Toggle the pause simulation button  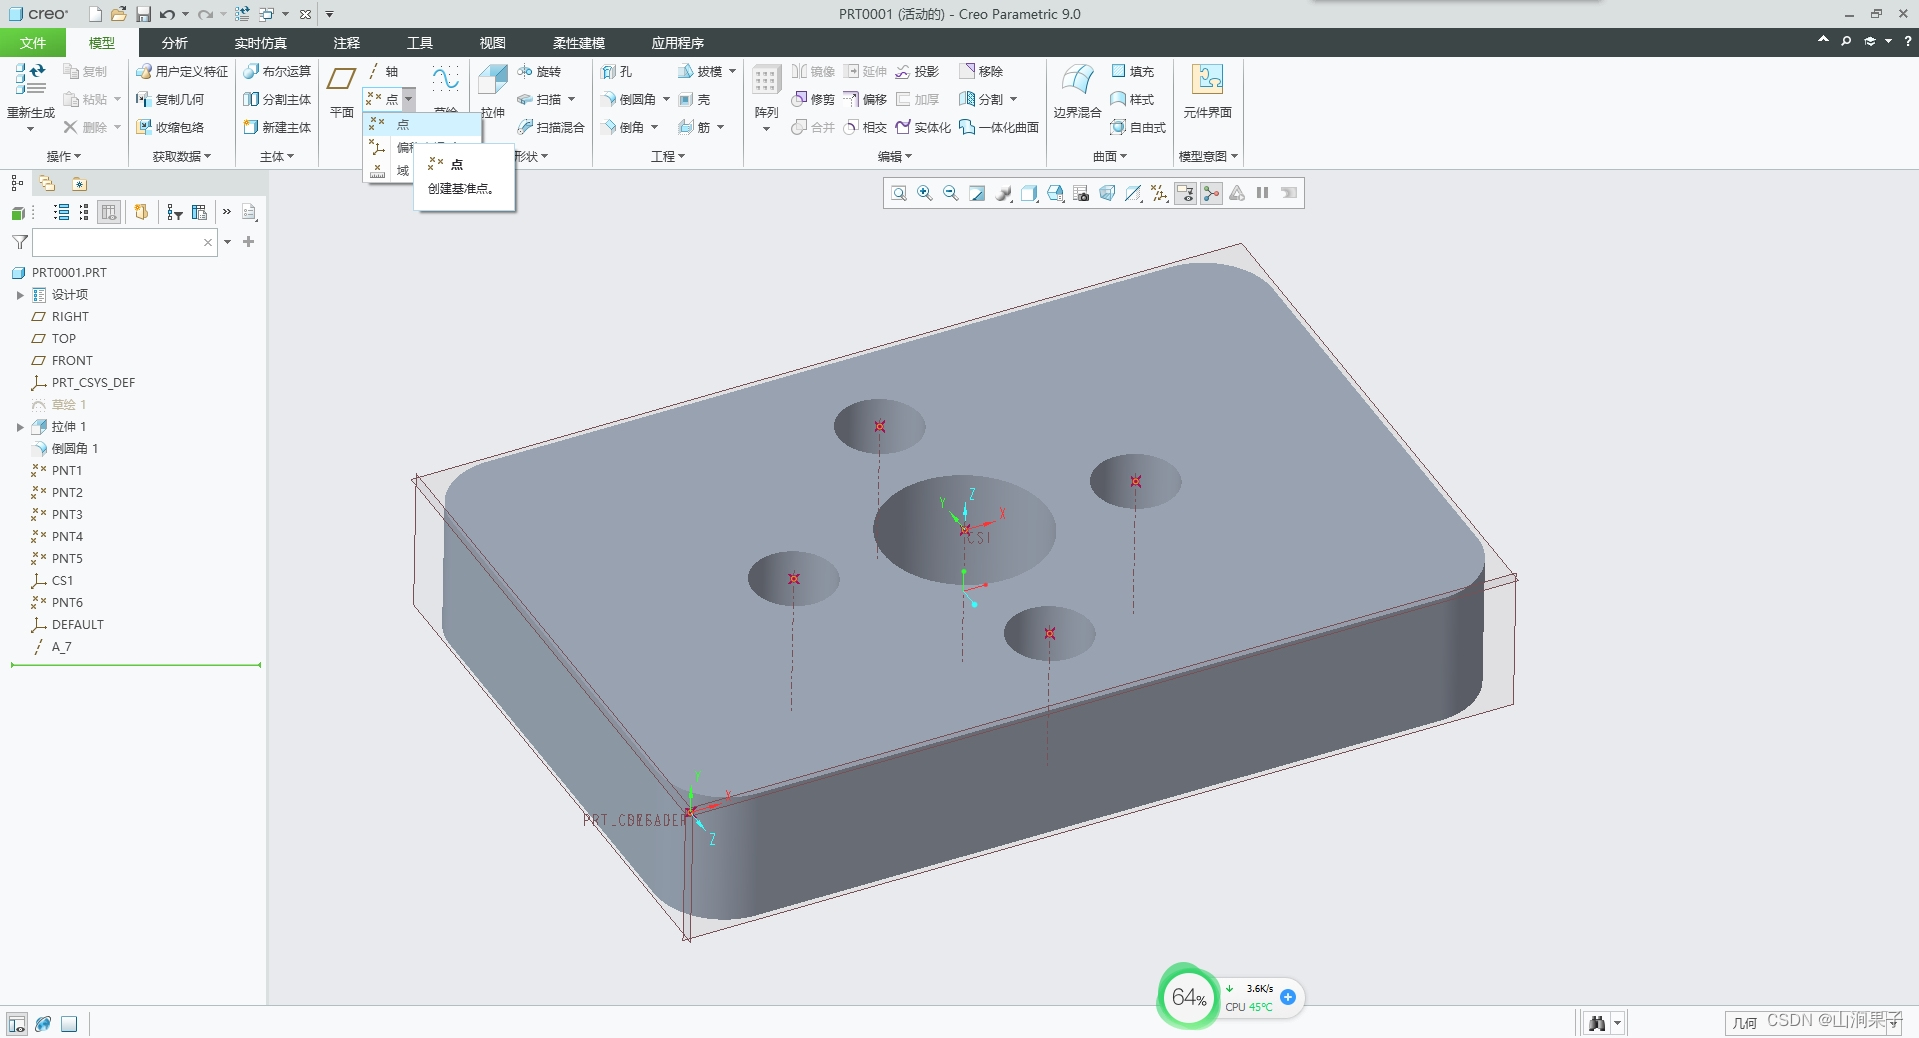tap(1263, 193)
